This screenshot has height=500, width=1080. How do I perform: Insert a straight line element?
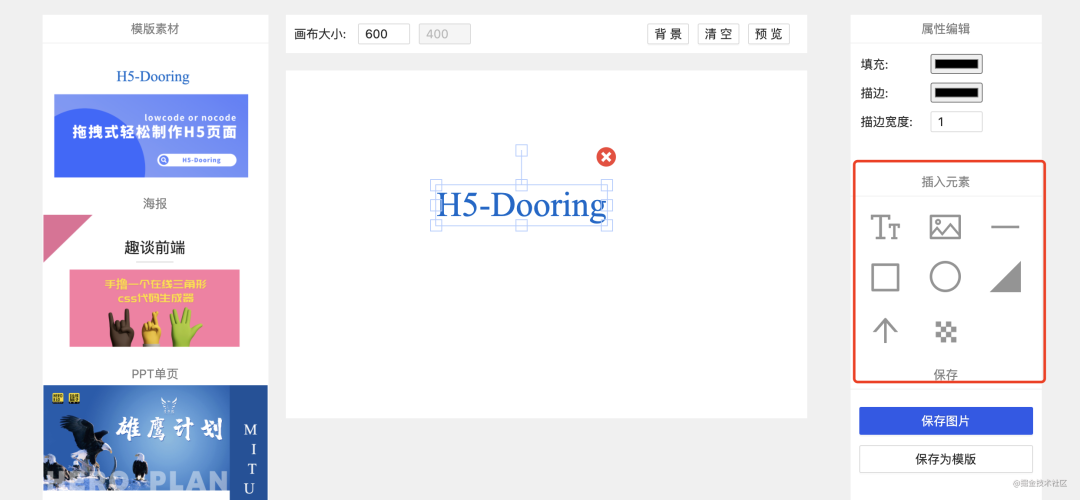tap(1005, 227)
